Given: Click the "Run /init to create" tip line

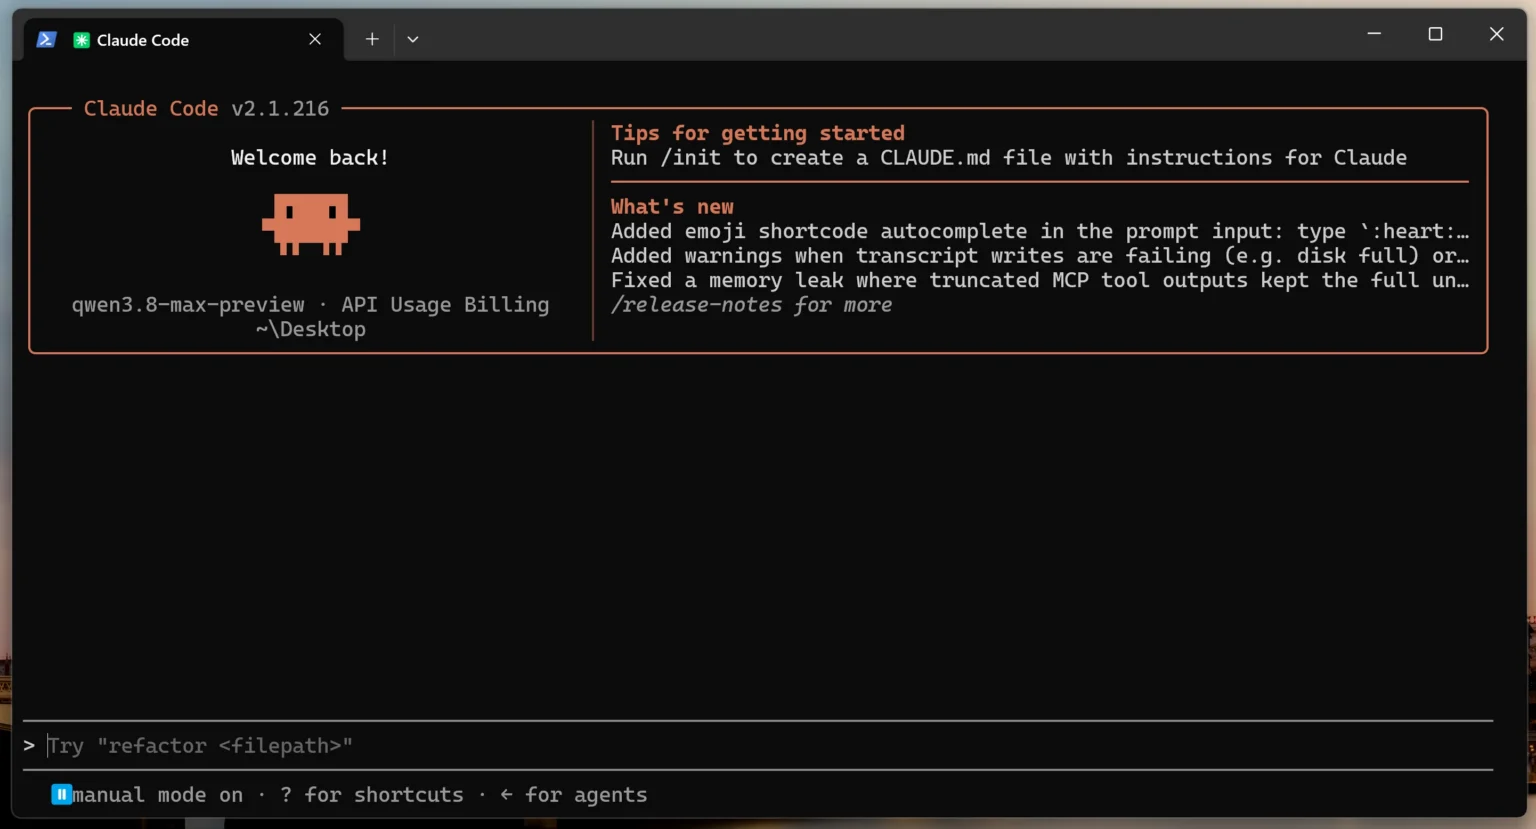Looking at the screenshot, I should (1009, 158).
